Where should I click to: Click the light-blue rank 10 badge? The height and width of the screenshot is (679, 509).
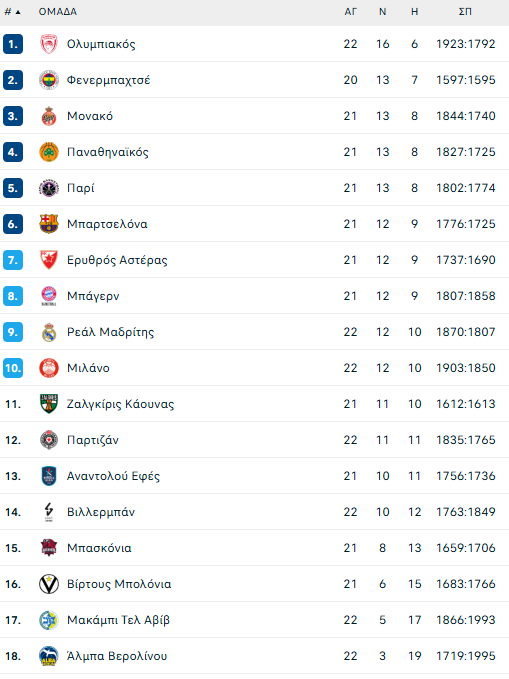[x=13, y=368]
